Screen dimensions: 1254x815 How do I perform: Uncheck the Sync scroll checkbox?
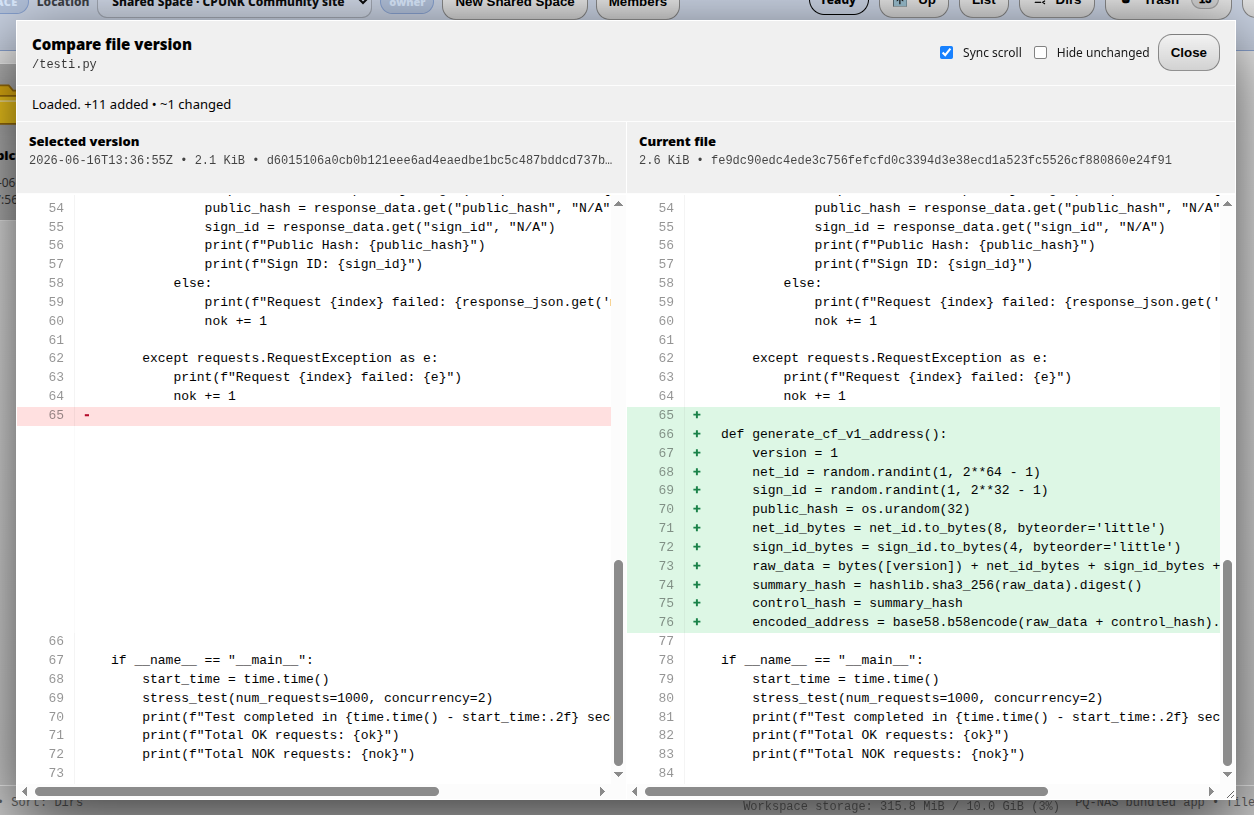pyautogui.click(x=946, y=52)
